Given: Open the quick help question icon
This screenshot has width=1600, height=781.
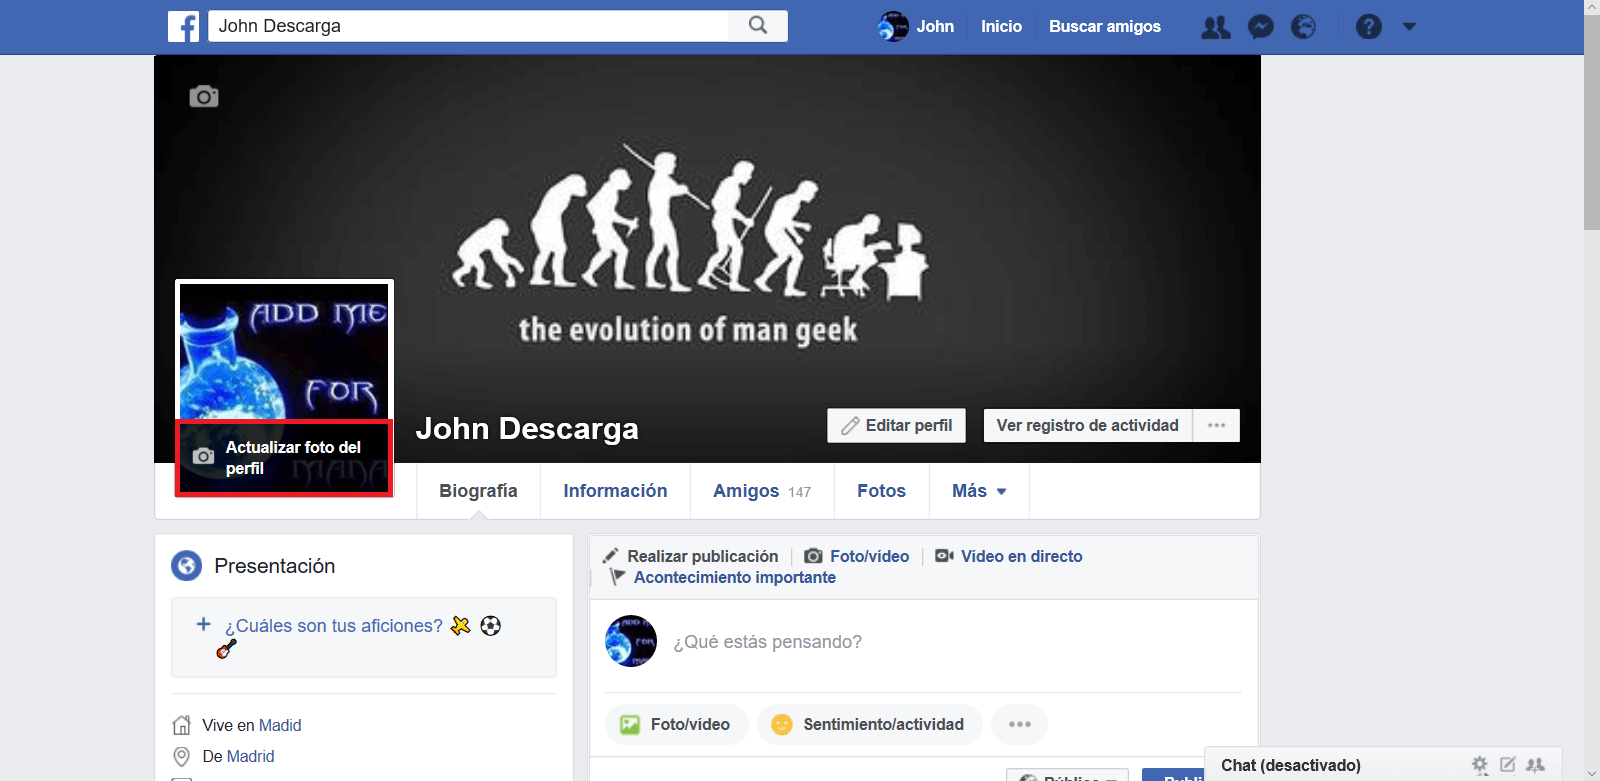Looking at the screenshot, I should coord(1369,27).
